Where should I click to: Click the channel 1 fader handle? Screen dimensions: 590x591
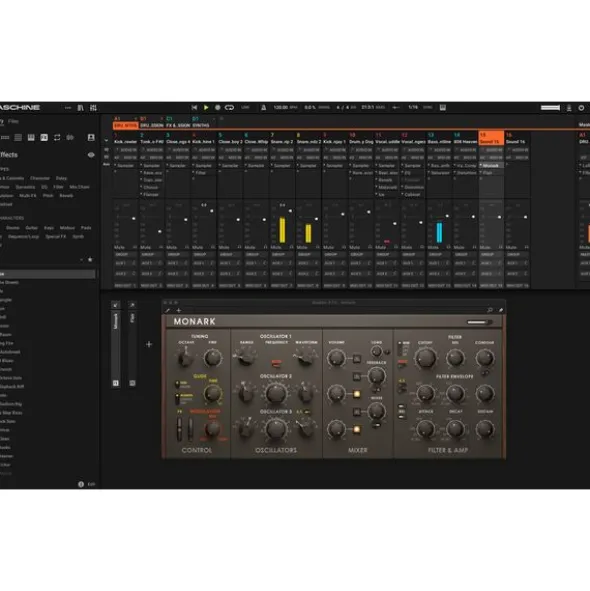[x=133, y=219]
